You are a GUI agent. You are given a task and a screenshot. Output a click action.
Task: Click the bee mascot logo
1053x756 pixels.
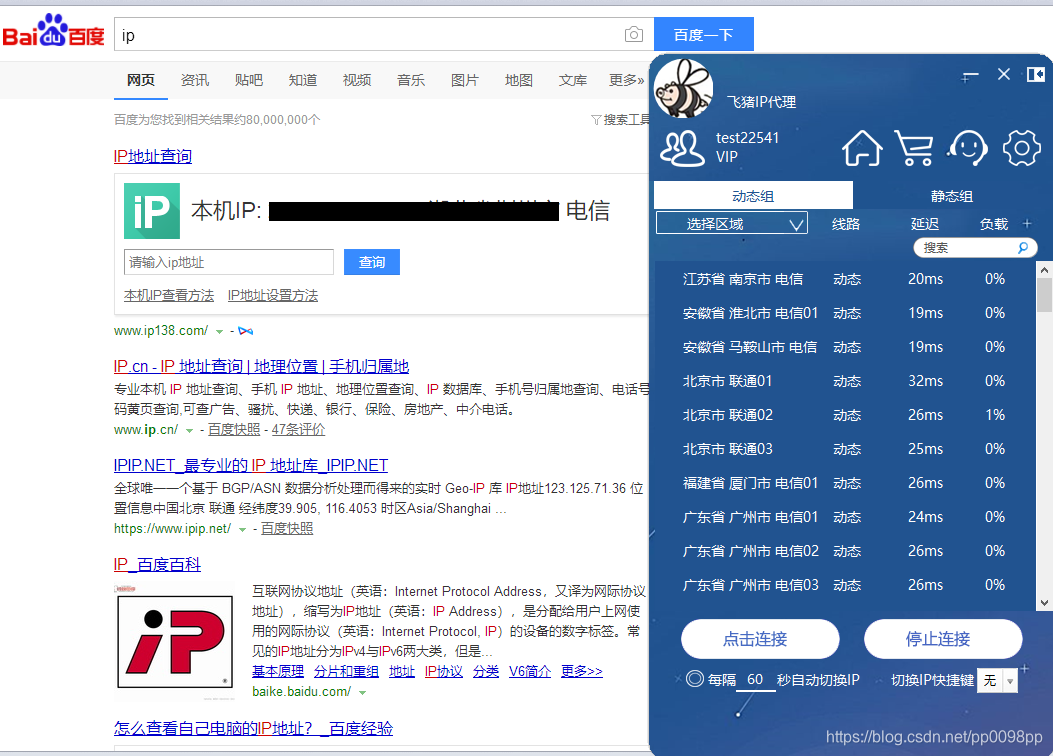point(684,88)
